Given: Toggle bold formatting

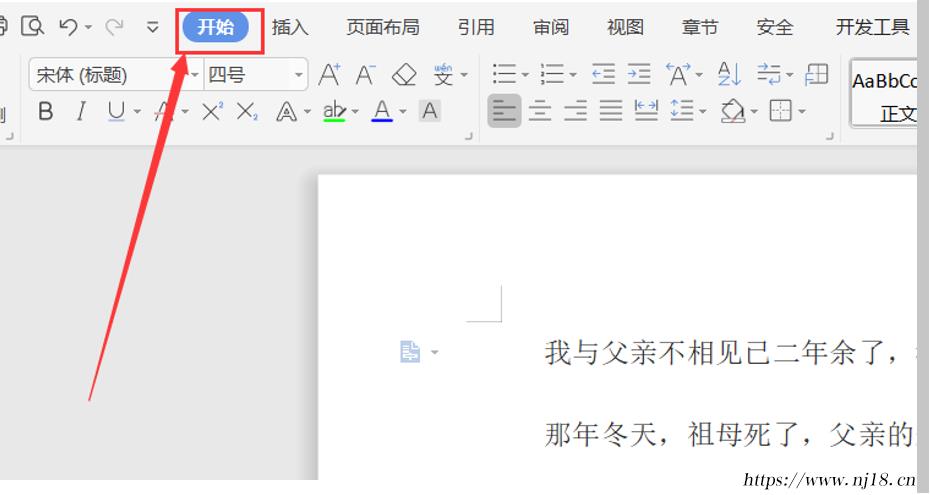Looking at the screenshot, I should pyautogui.click(x=46, y=111).
